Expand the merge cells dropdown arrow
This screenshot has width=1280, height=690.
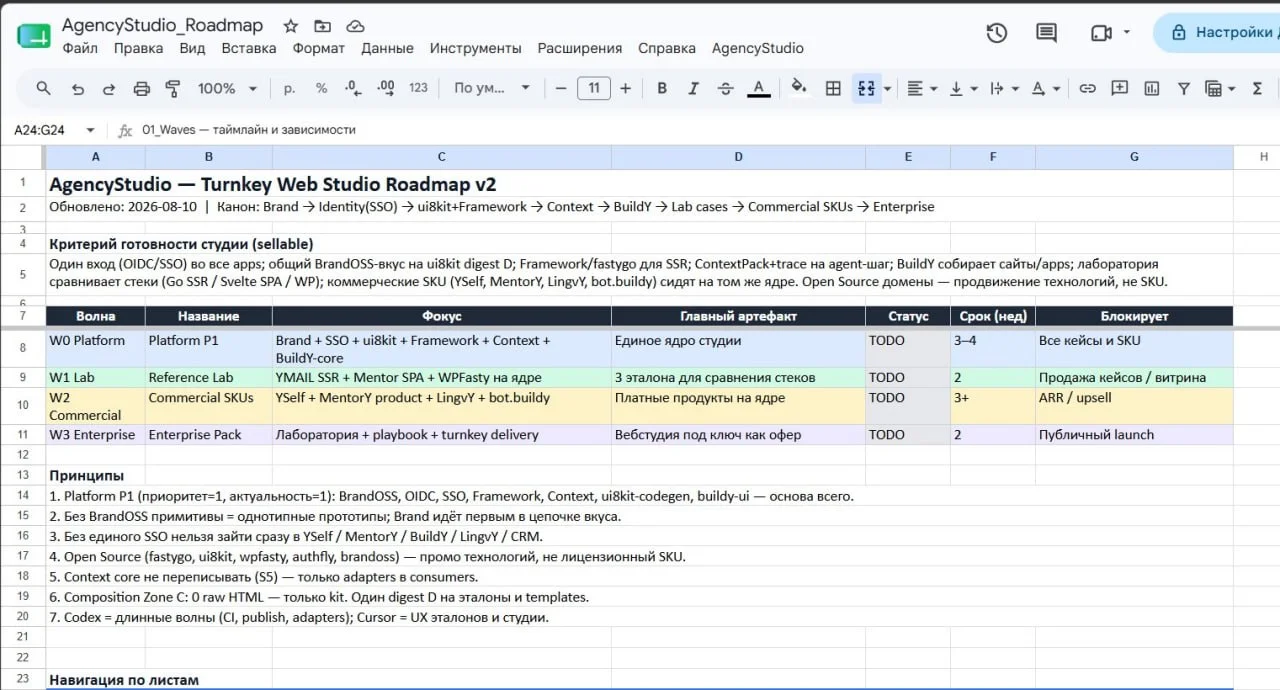(x=887, y=88)
